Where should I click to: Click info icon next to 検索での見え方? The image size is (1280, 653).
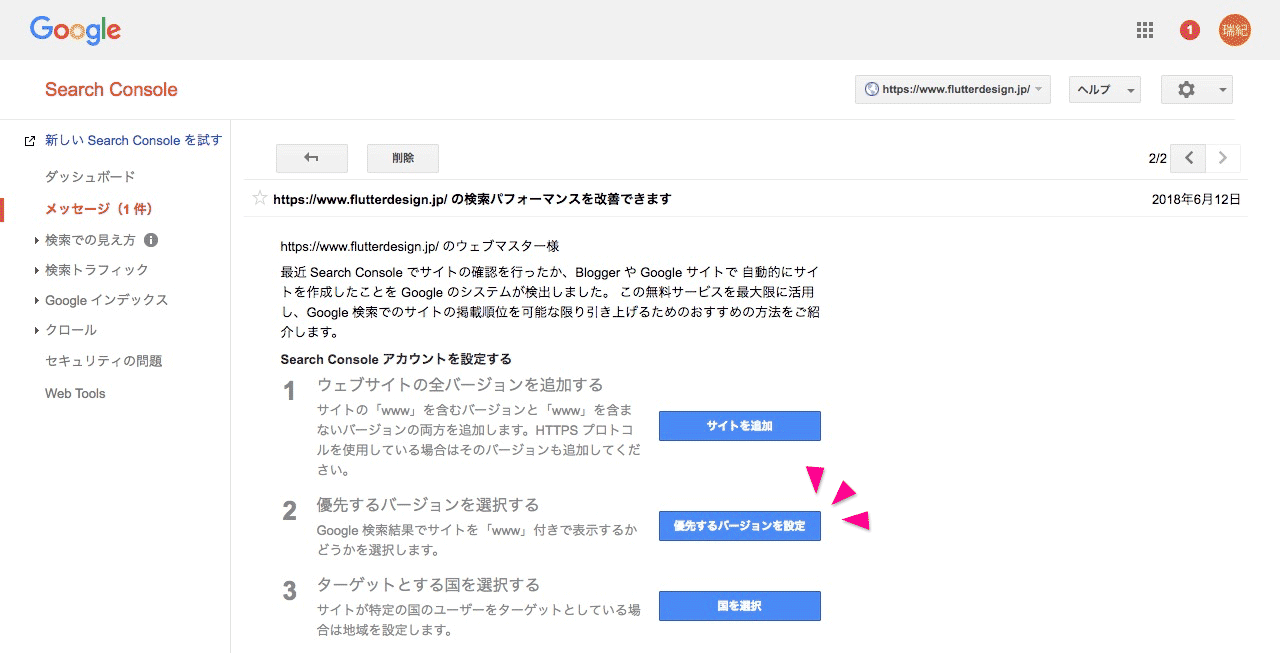coord(151,240)
